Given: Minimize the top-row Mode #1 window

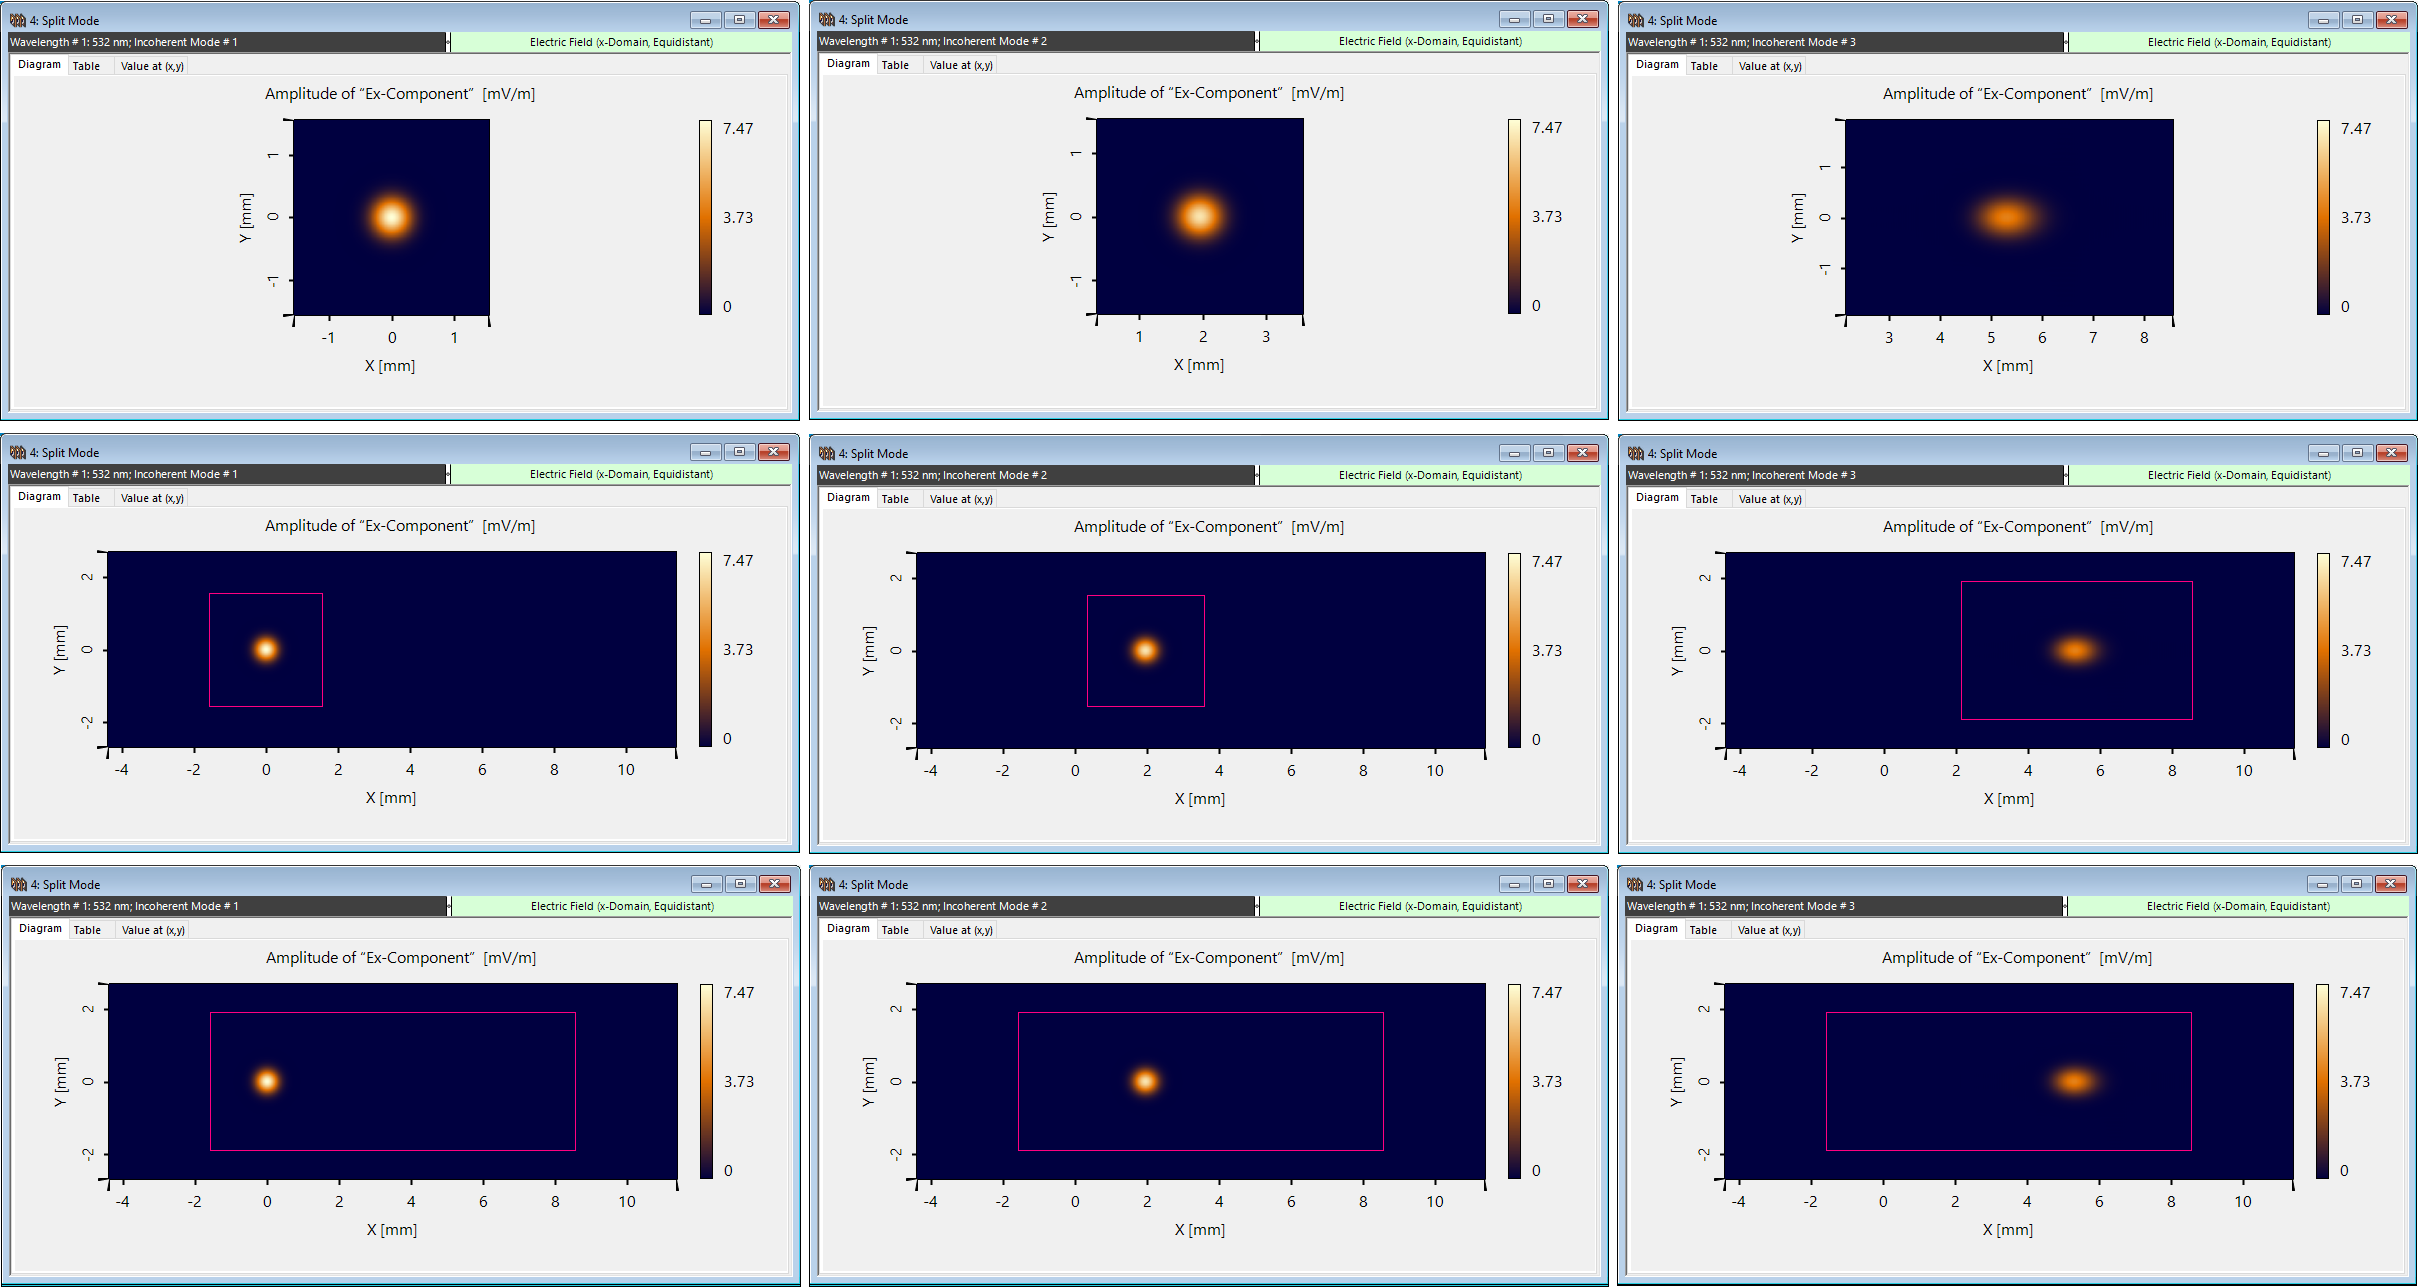Looking at the screenshot, I should [706, 20].
